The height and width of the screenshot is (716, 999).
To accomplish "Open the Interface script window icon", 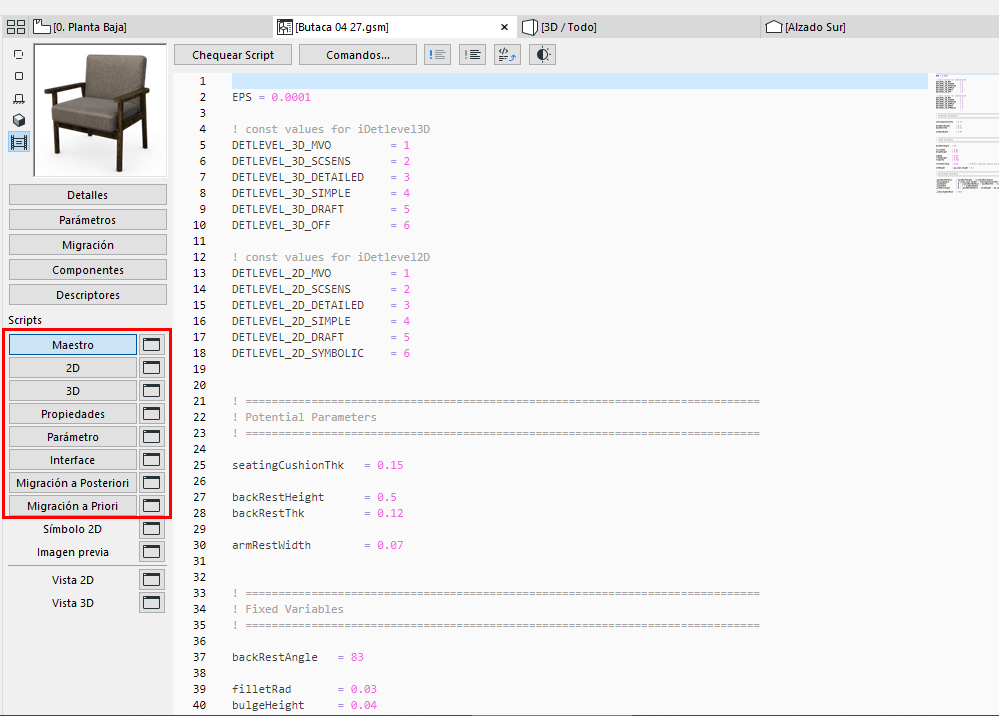I will click(151, 459).
